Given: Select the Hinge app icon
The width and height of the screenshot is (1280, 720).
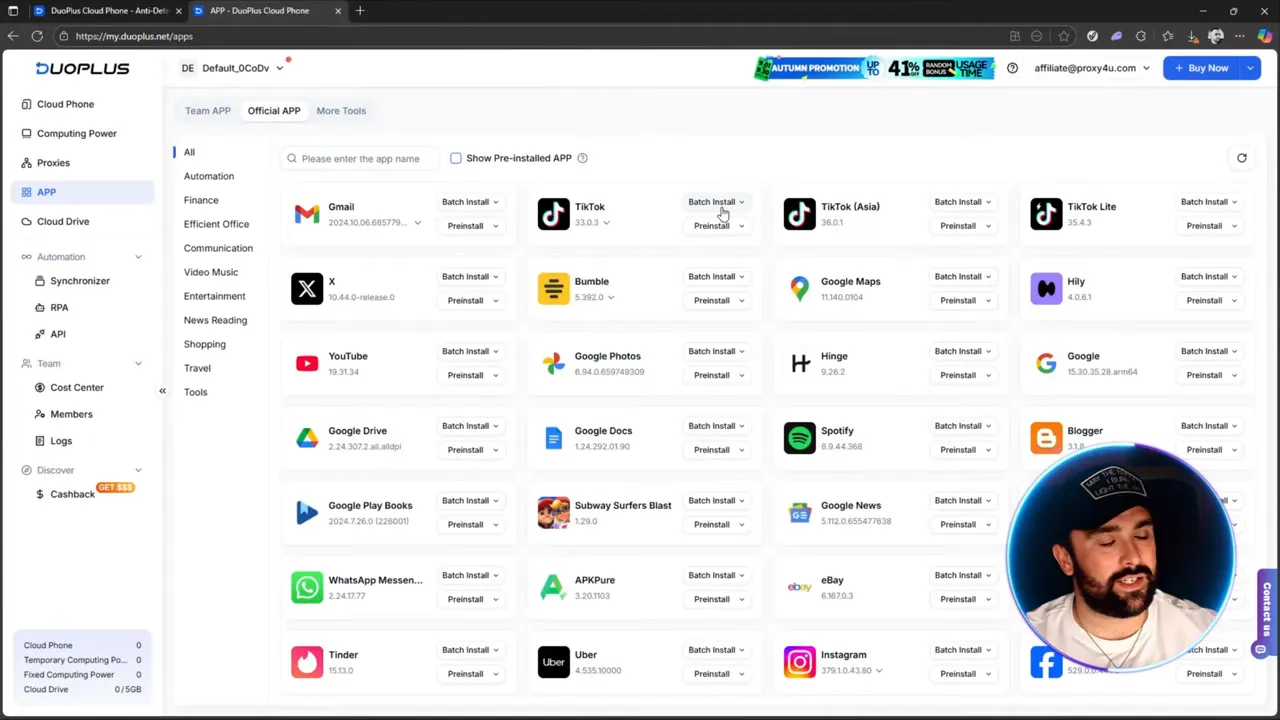Looking at the screenshot, I should click(800, 363).
